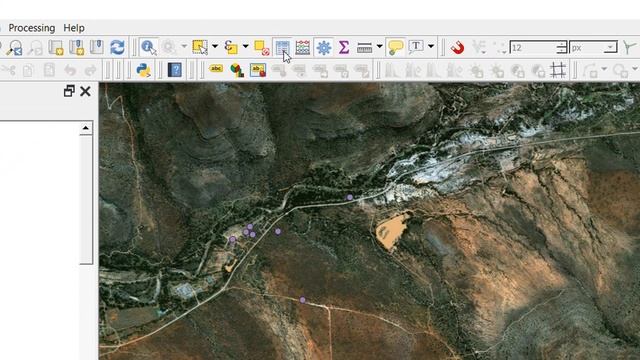Image resolution: width=640 pixels, height=360 pixels.
Task: Expand the Select by Value dropdown arrow
Action: [x=246, y=46]
